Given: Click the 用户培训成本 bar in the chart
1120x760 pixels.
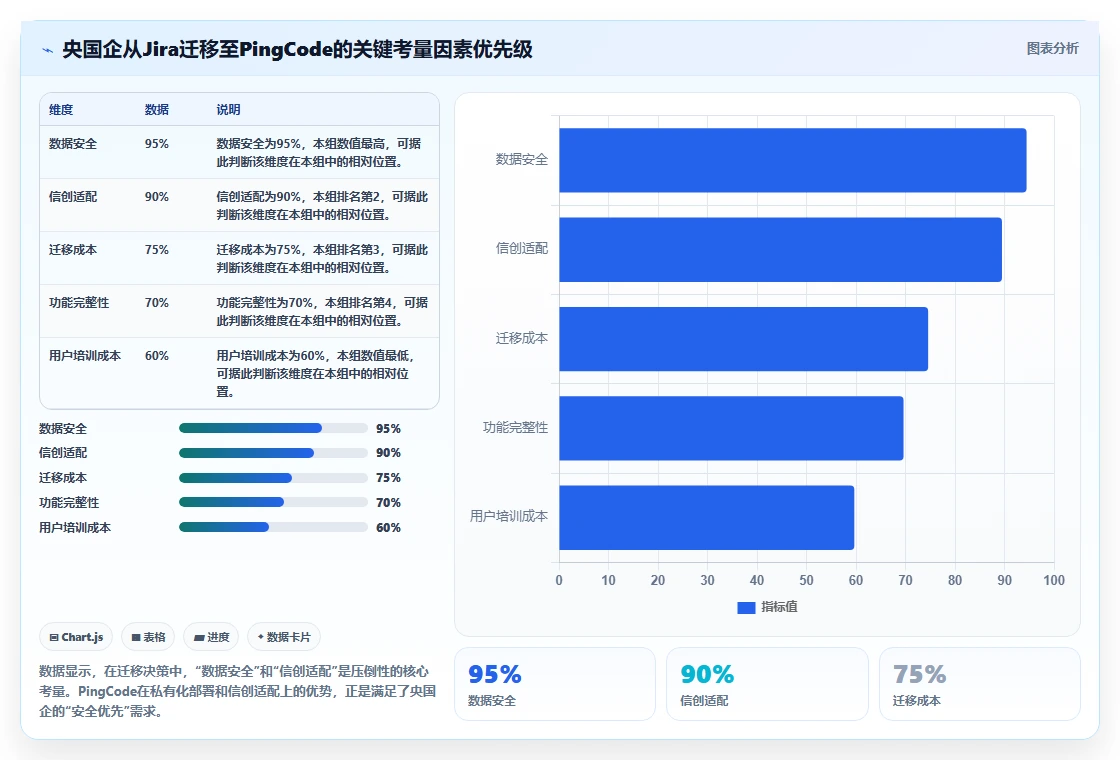Looking at the screenshot, I should pos(706,517).
